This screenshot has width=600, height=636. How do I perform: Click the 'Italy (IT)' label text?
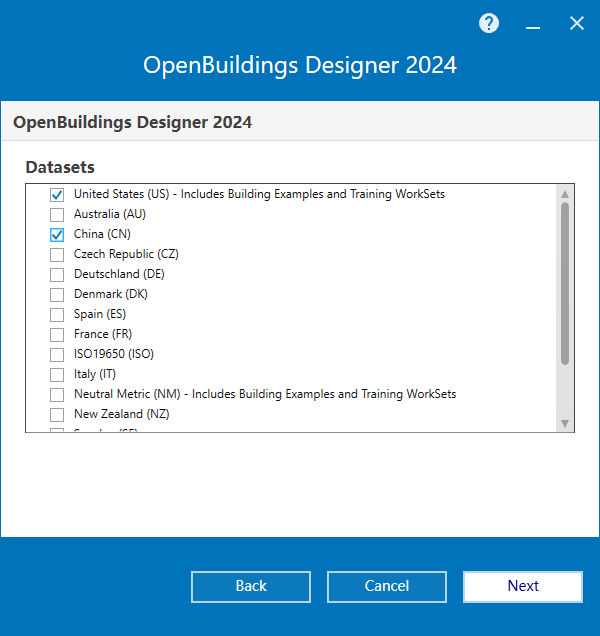pos(95,374)
